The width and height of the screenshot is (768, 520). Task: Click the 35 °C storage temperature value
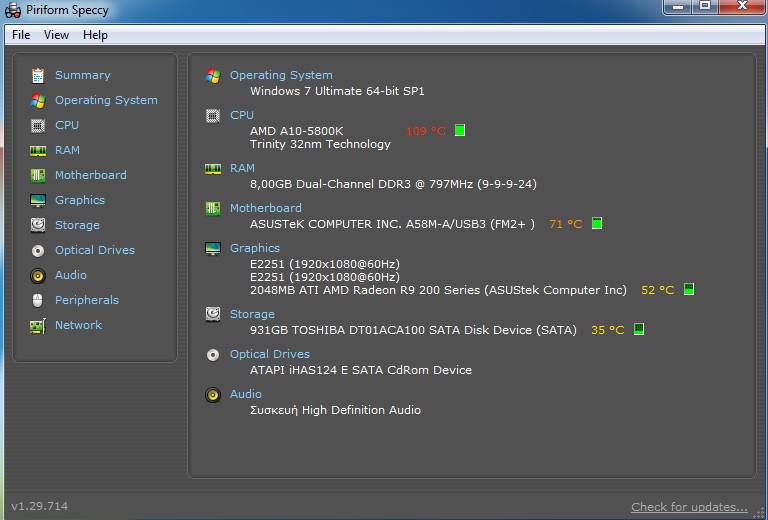(608, 330)
